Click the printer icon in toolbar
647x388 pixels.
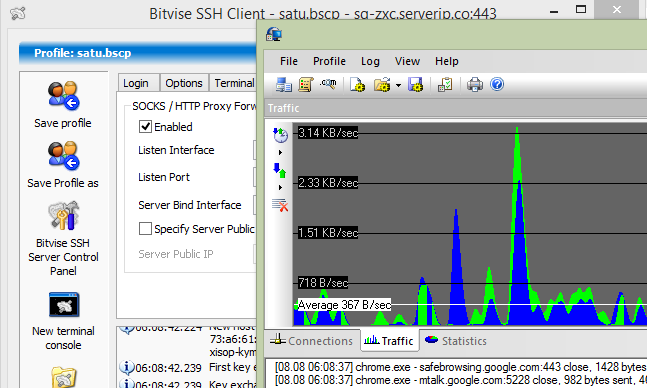pos(475,85)
